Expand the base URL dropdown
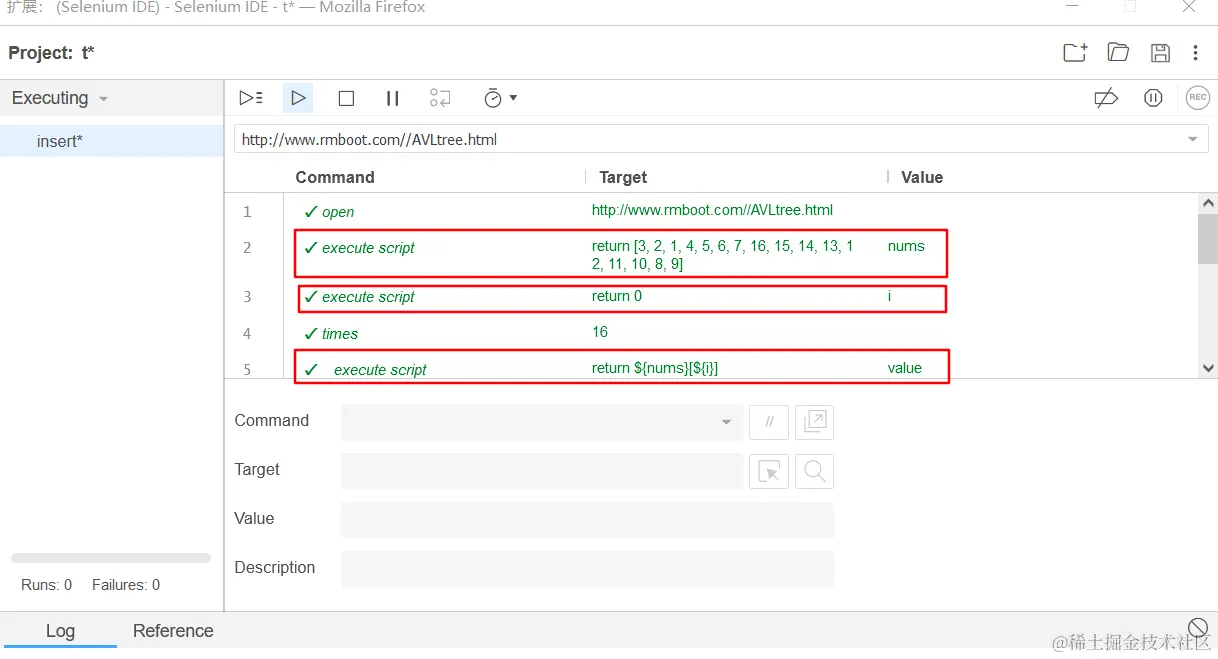1218x659 pixels. 1192,140
